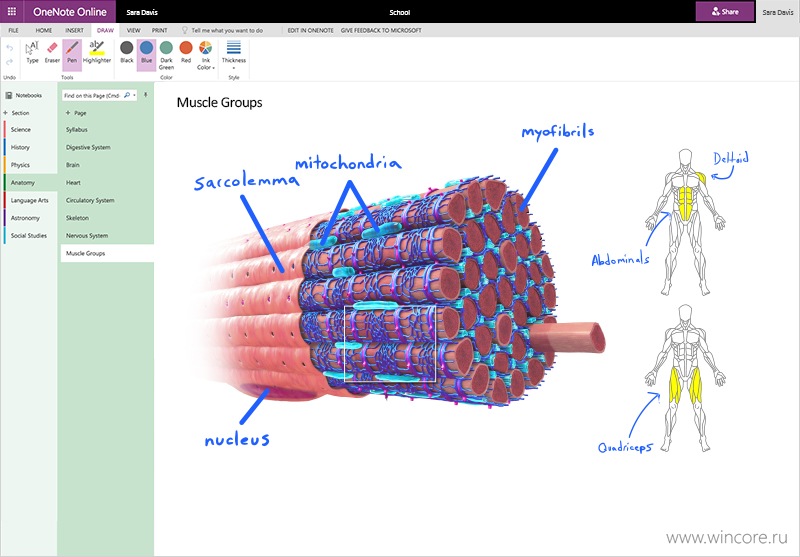
Task: Open the Sara Davis account menu
Action: tap(778, 12)
